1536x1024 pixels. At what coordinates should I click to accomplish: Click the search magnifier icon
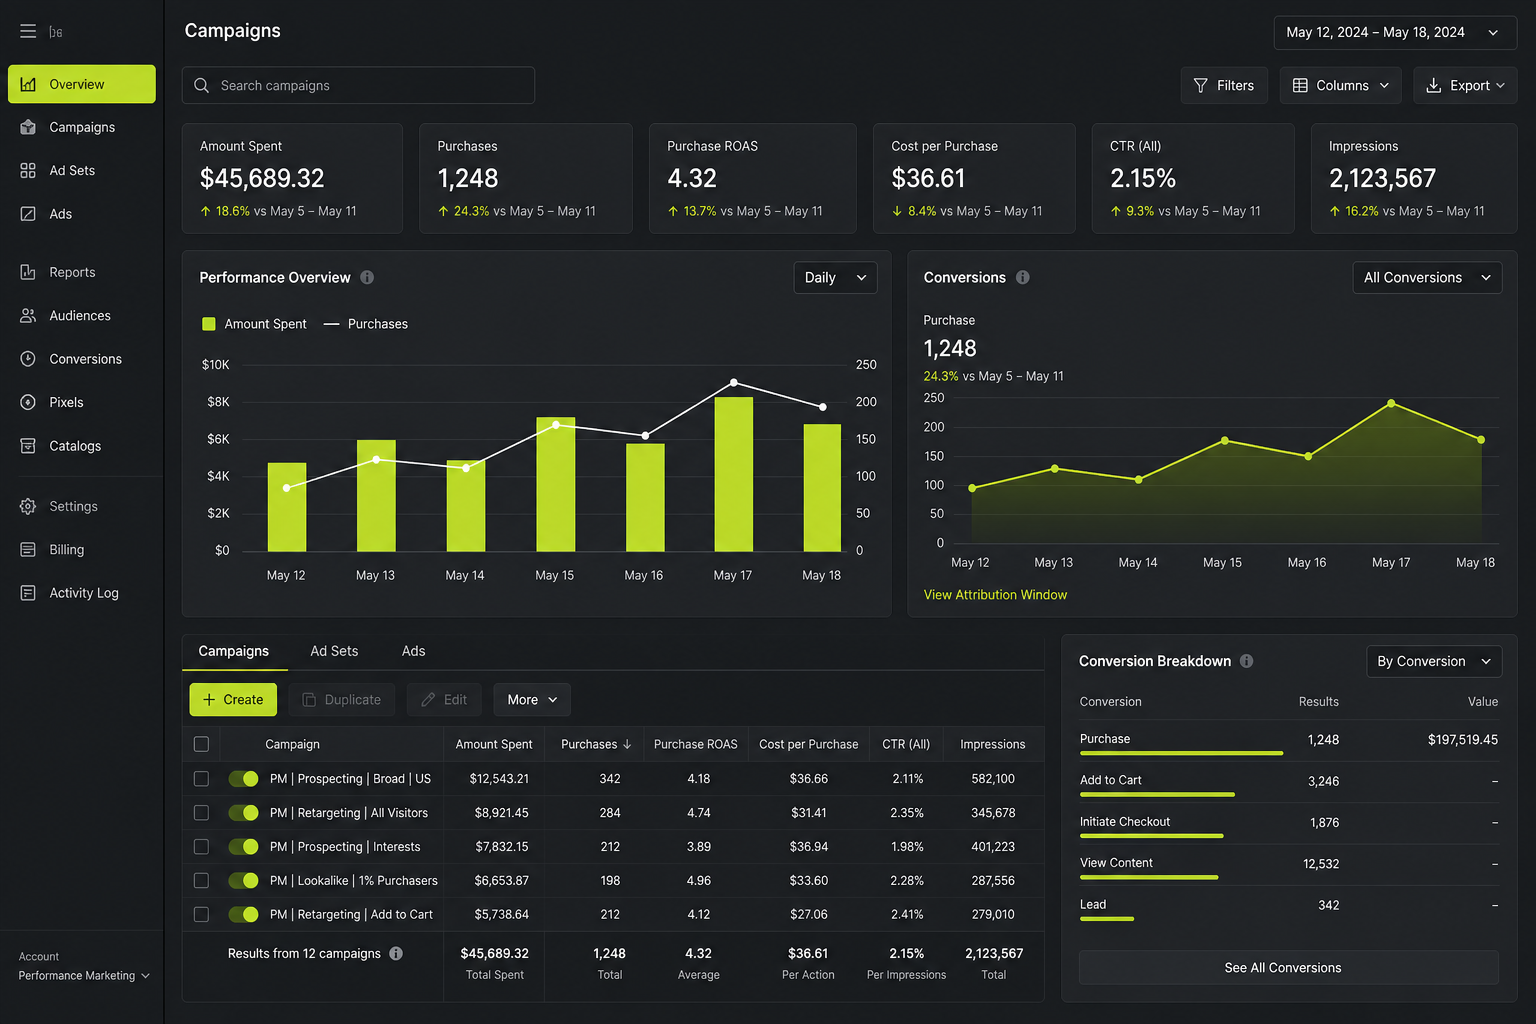pyautogui.click(x=201, y=86)
